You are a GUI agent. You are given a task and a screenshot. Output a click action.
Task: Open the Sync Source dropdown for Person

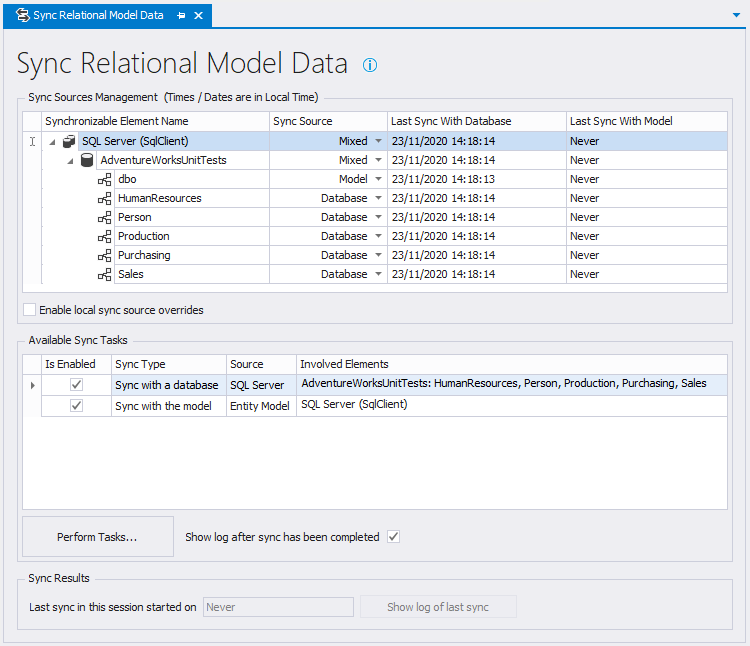(378, 218)
